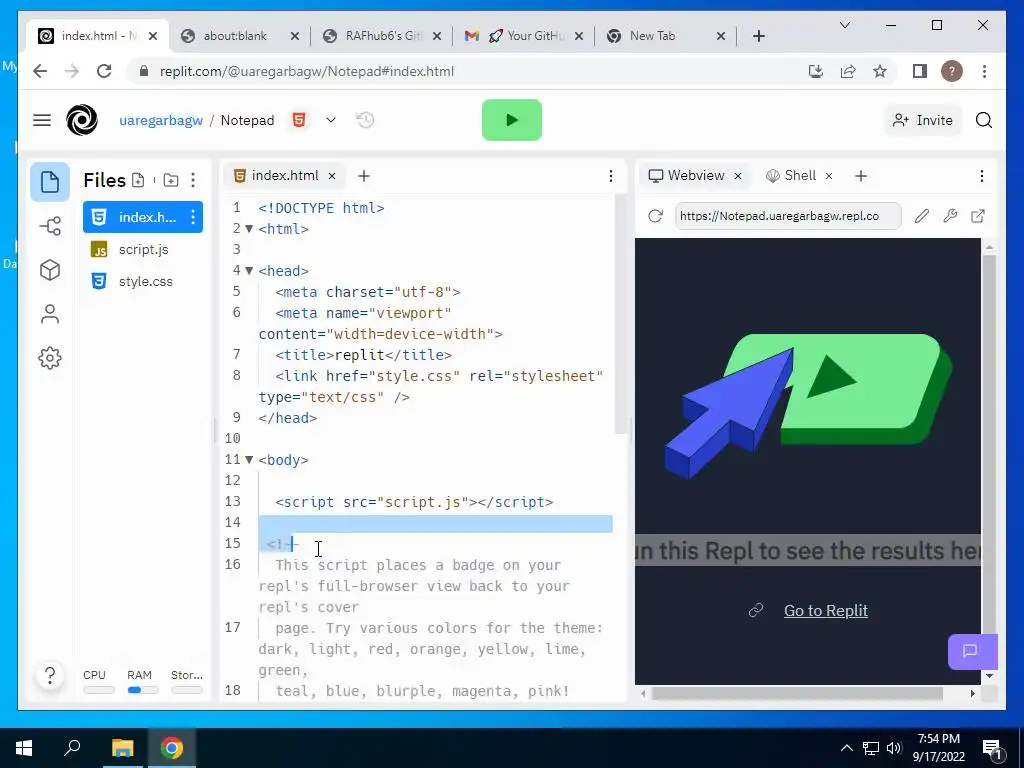The image size is (1024, 768).
Task: Open the Settings gear in the sidebar
Action: [x=50, y=358]
